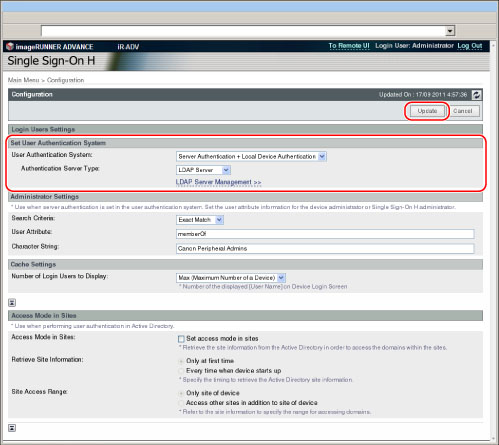
Task: Select Every time when device starts up
Action: point(181,371)
